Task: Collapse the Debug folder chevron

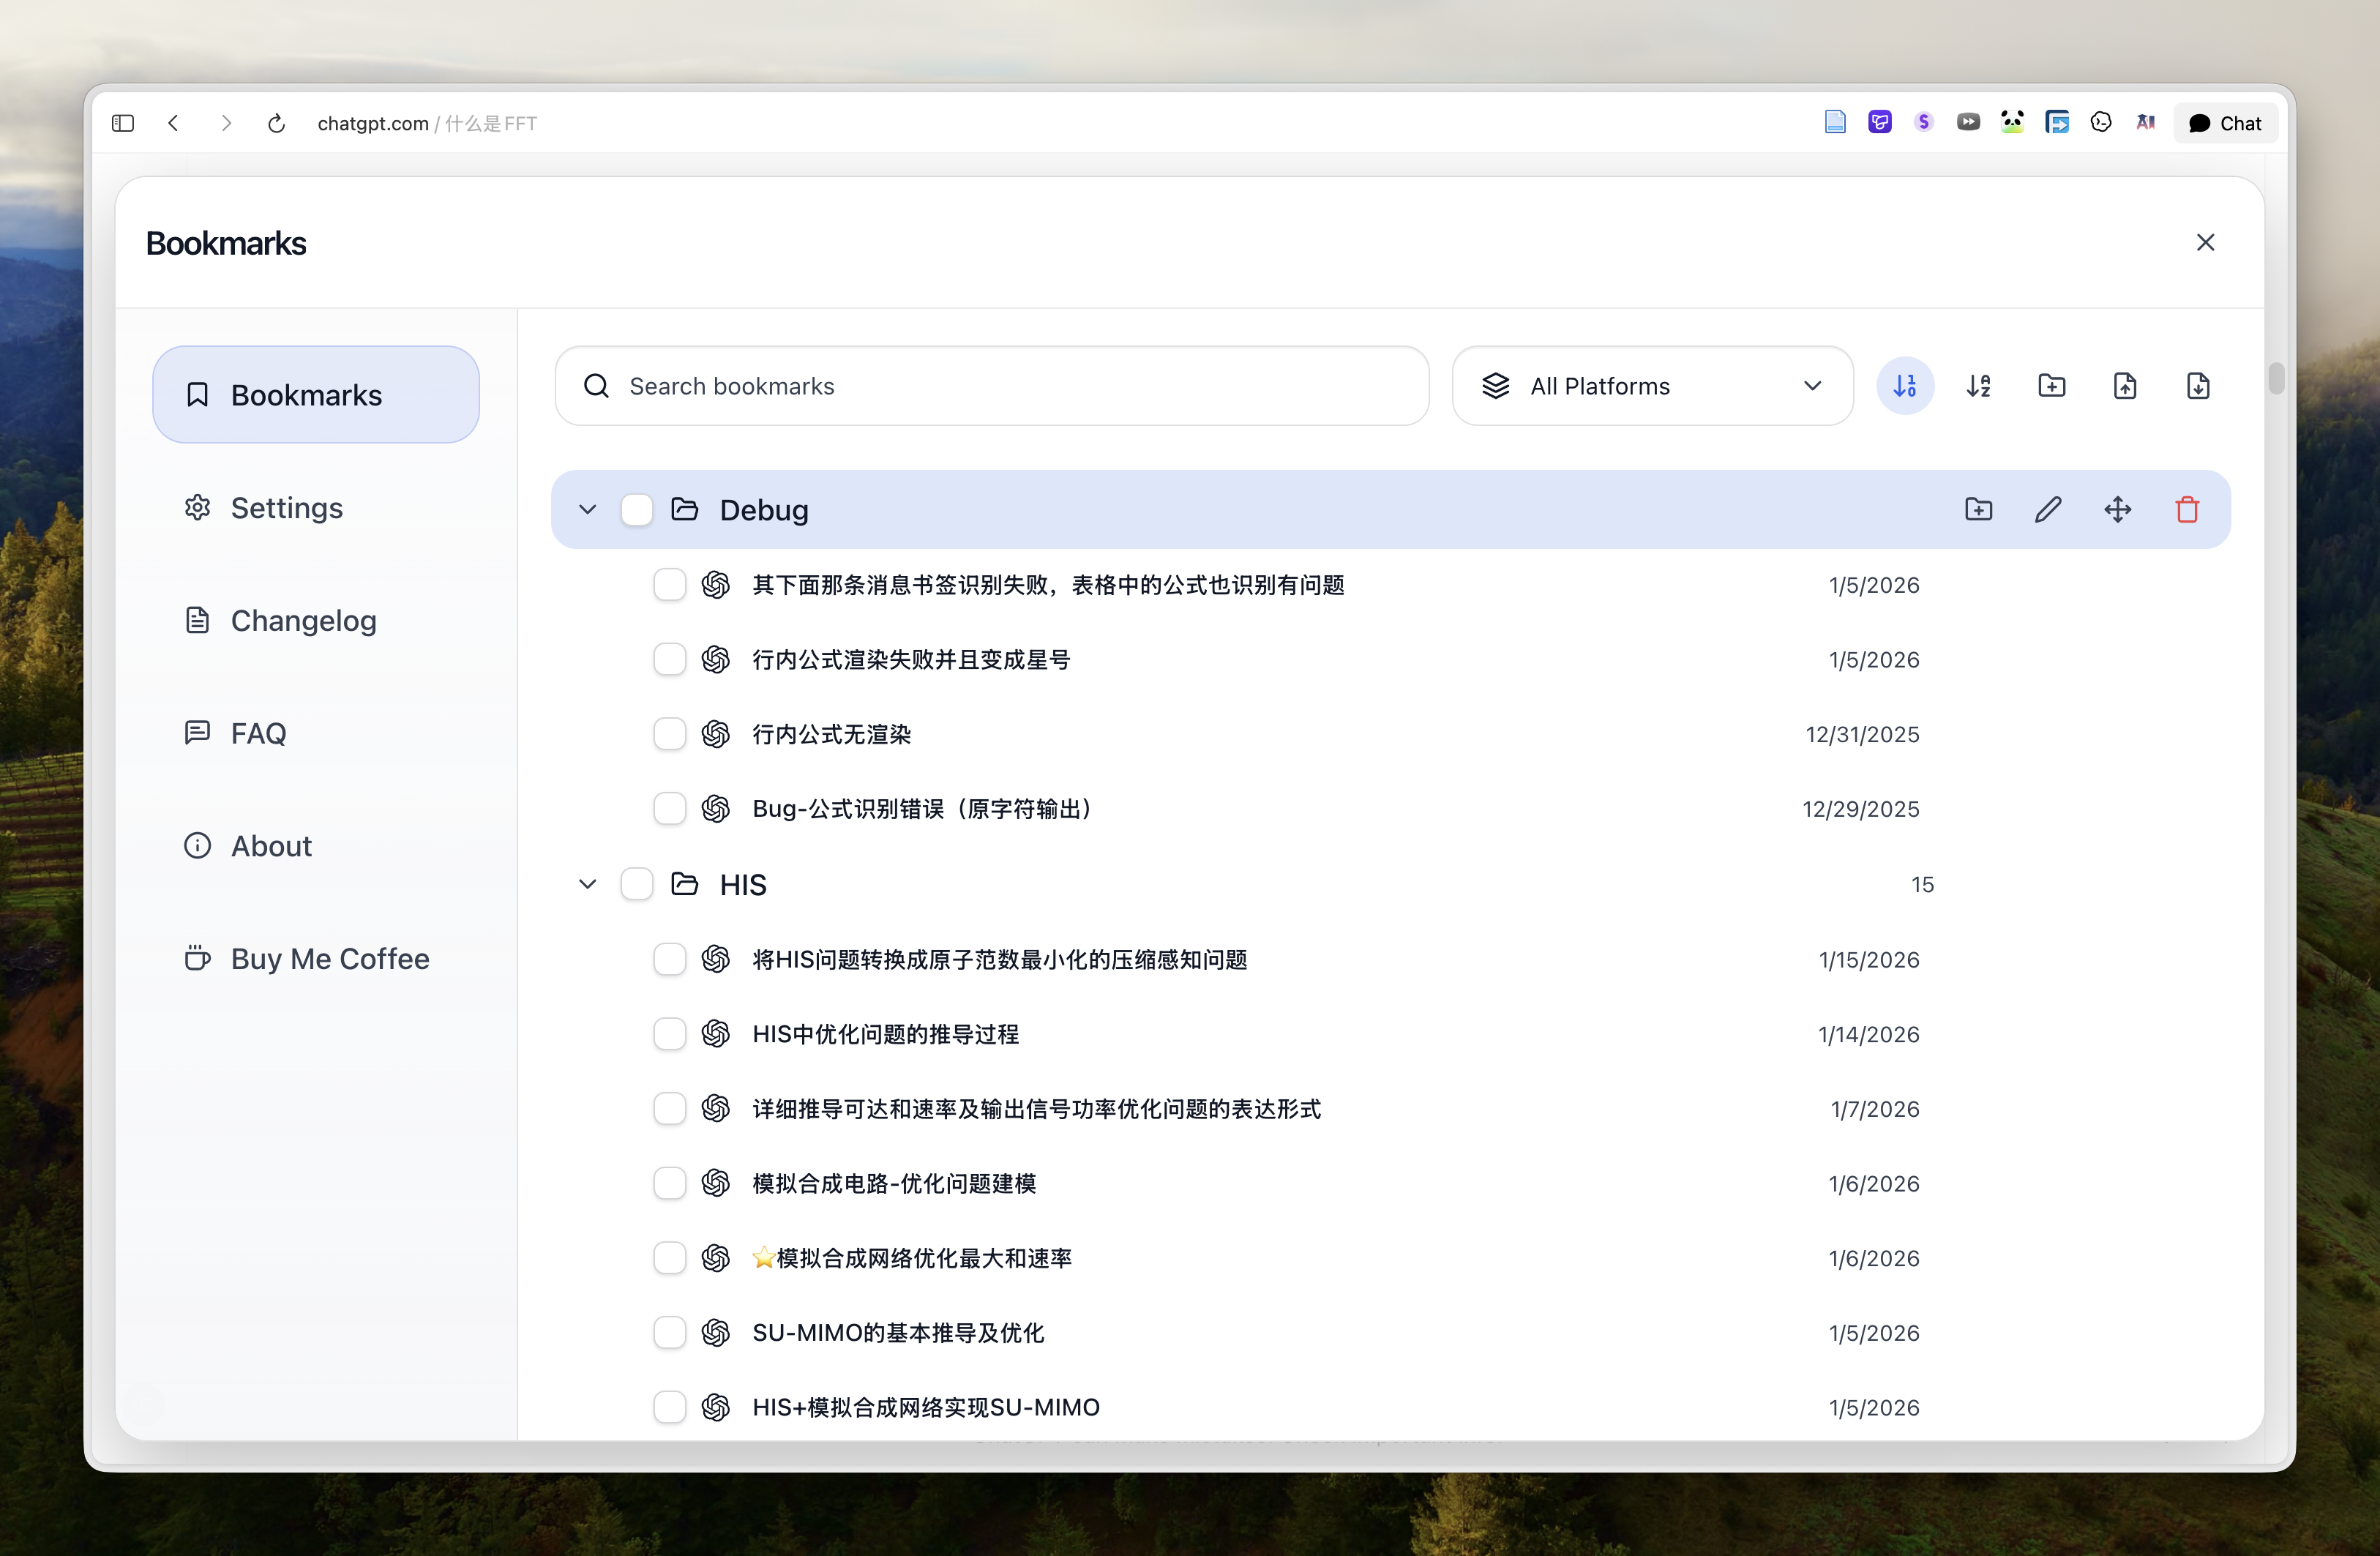Action: 587,509
